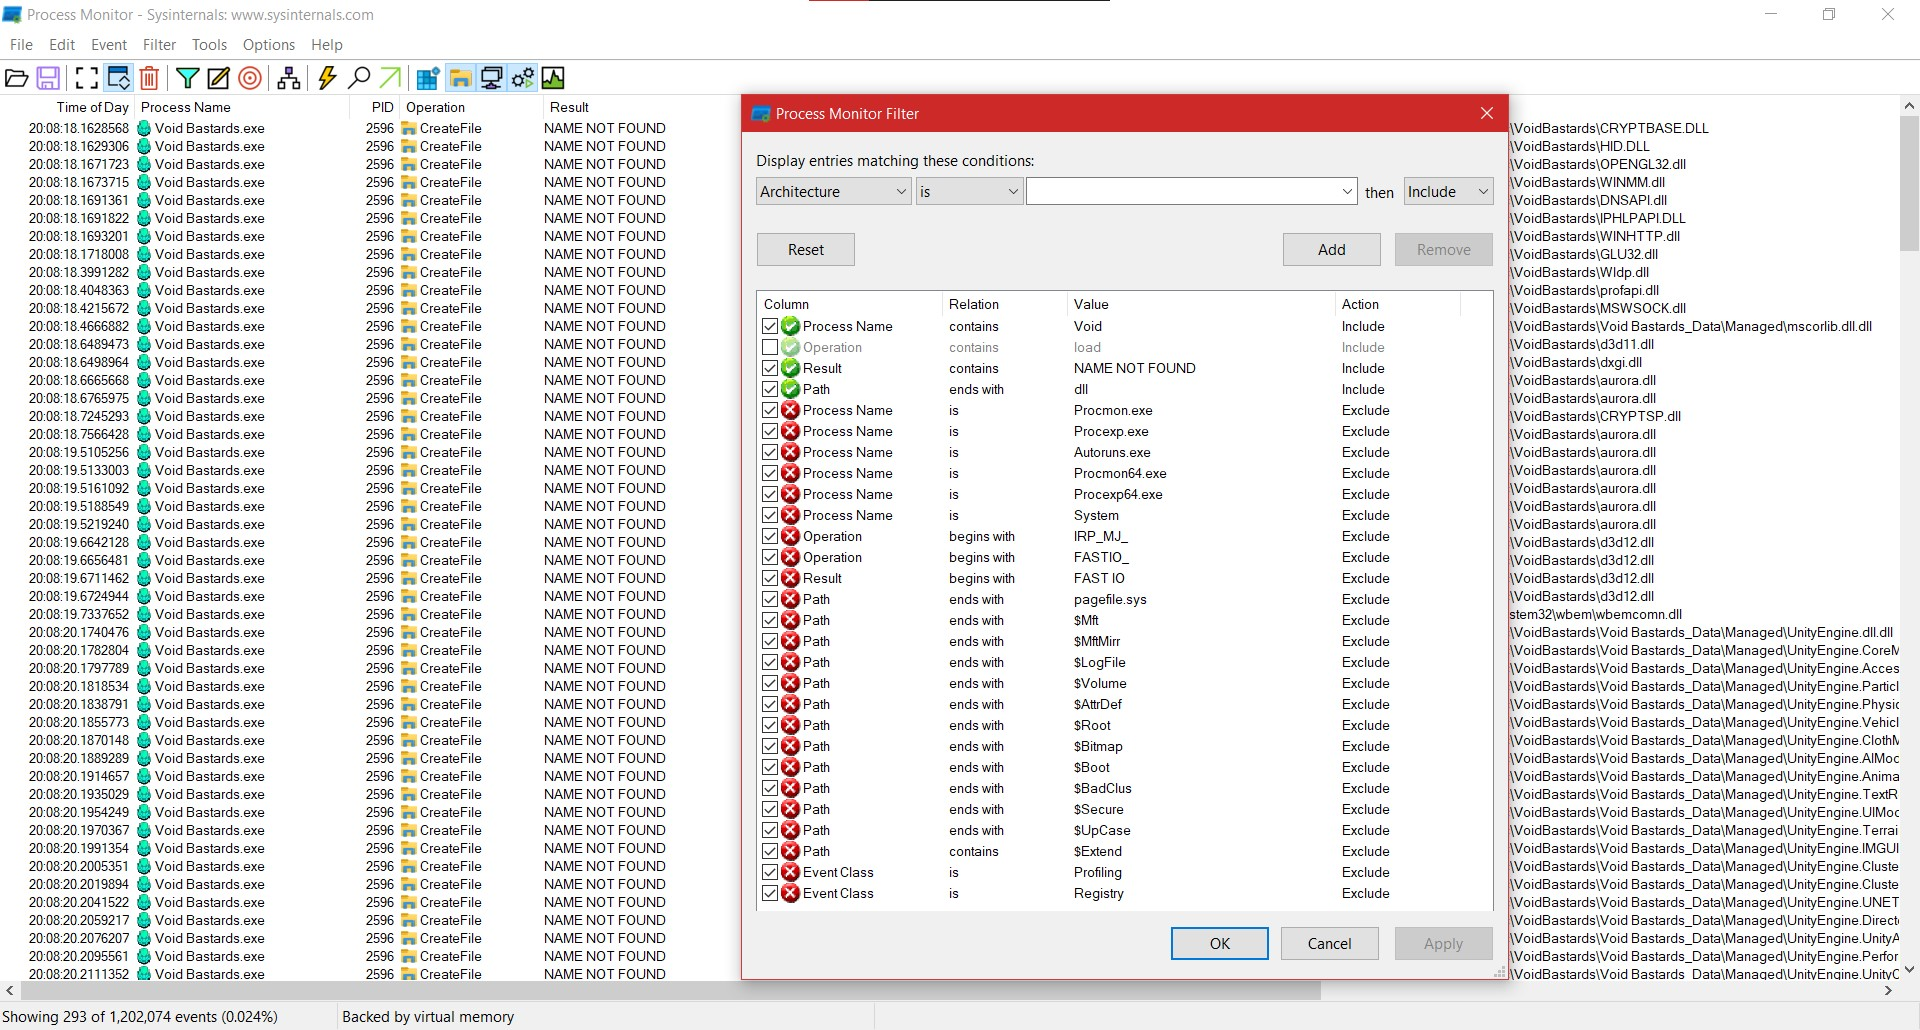The width and height of the screenshot is (1920, 1030).
Task: Uncheck Result contains NAME NOT FOUND filter
Action: click(x=770, y=368)
